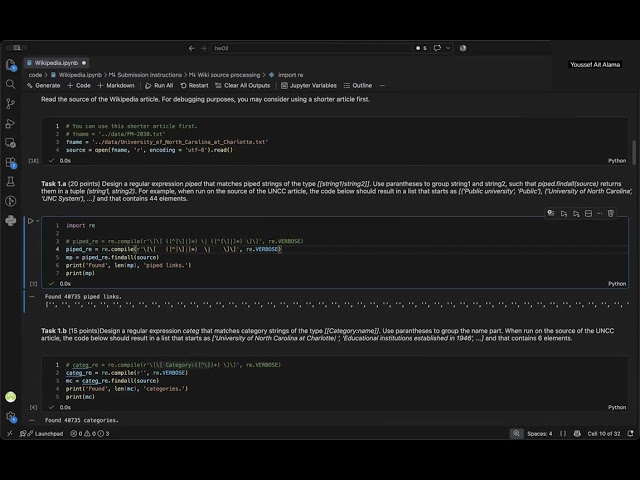
Task: Click the 'Found 40735 piped links.' output text
Action: click(83, 297)
